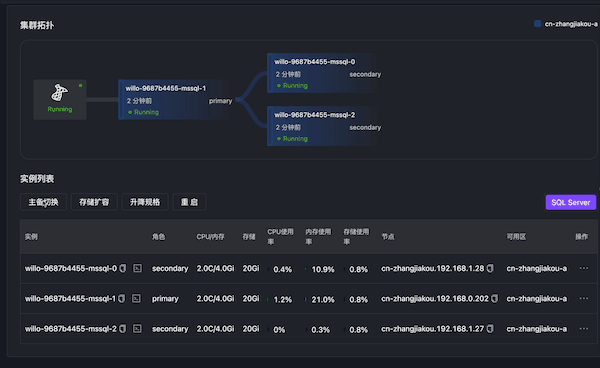Viewport: 600px width, 368px height.
Task: Click the 存储扩容 button
Action: 94,202
